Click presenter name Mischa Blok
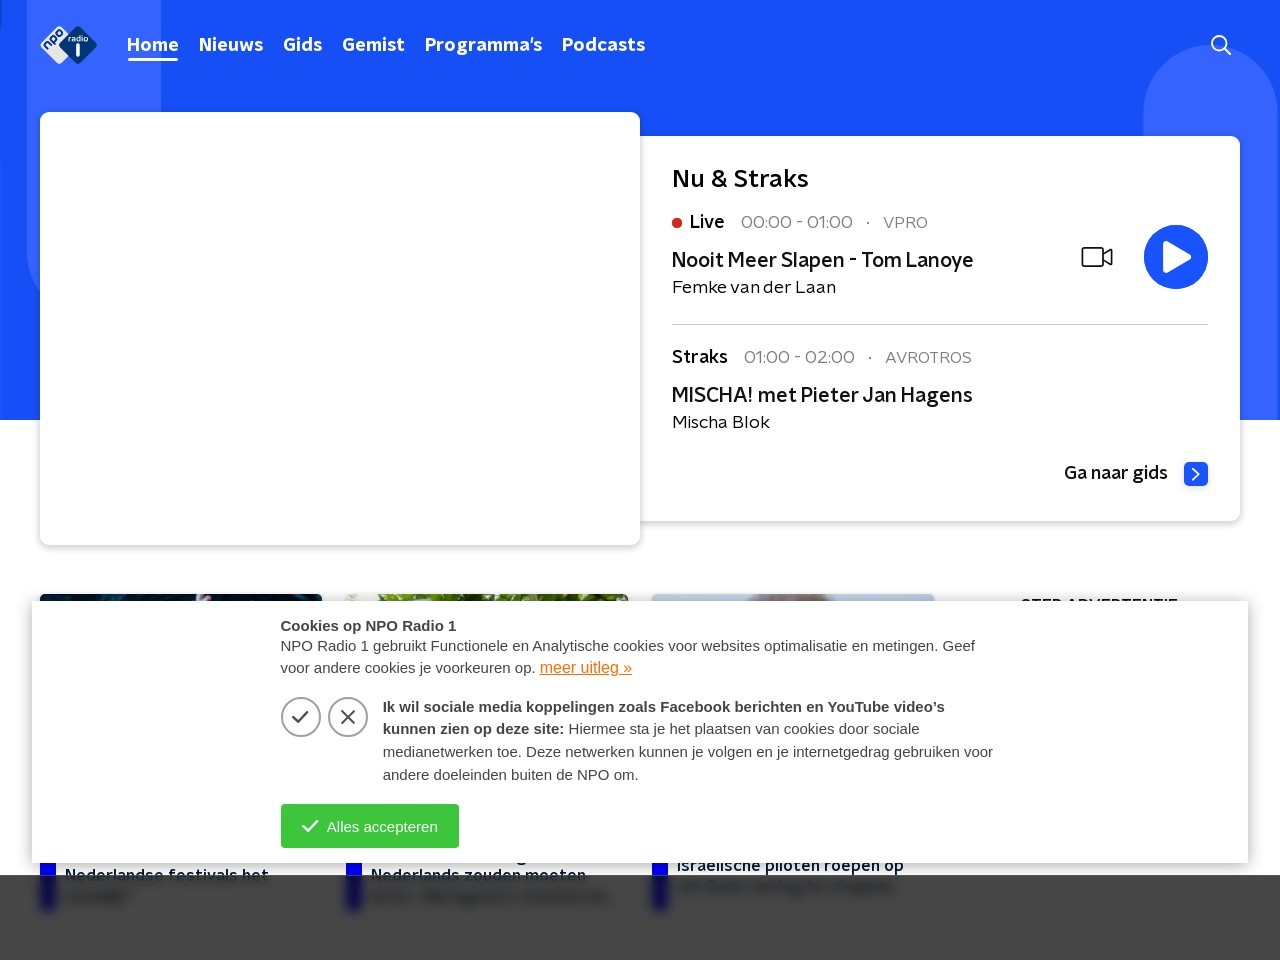 pos(721,423)
